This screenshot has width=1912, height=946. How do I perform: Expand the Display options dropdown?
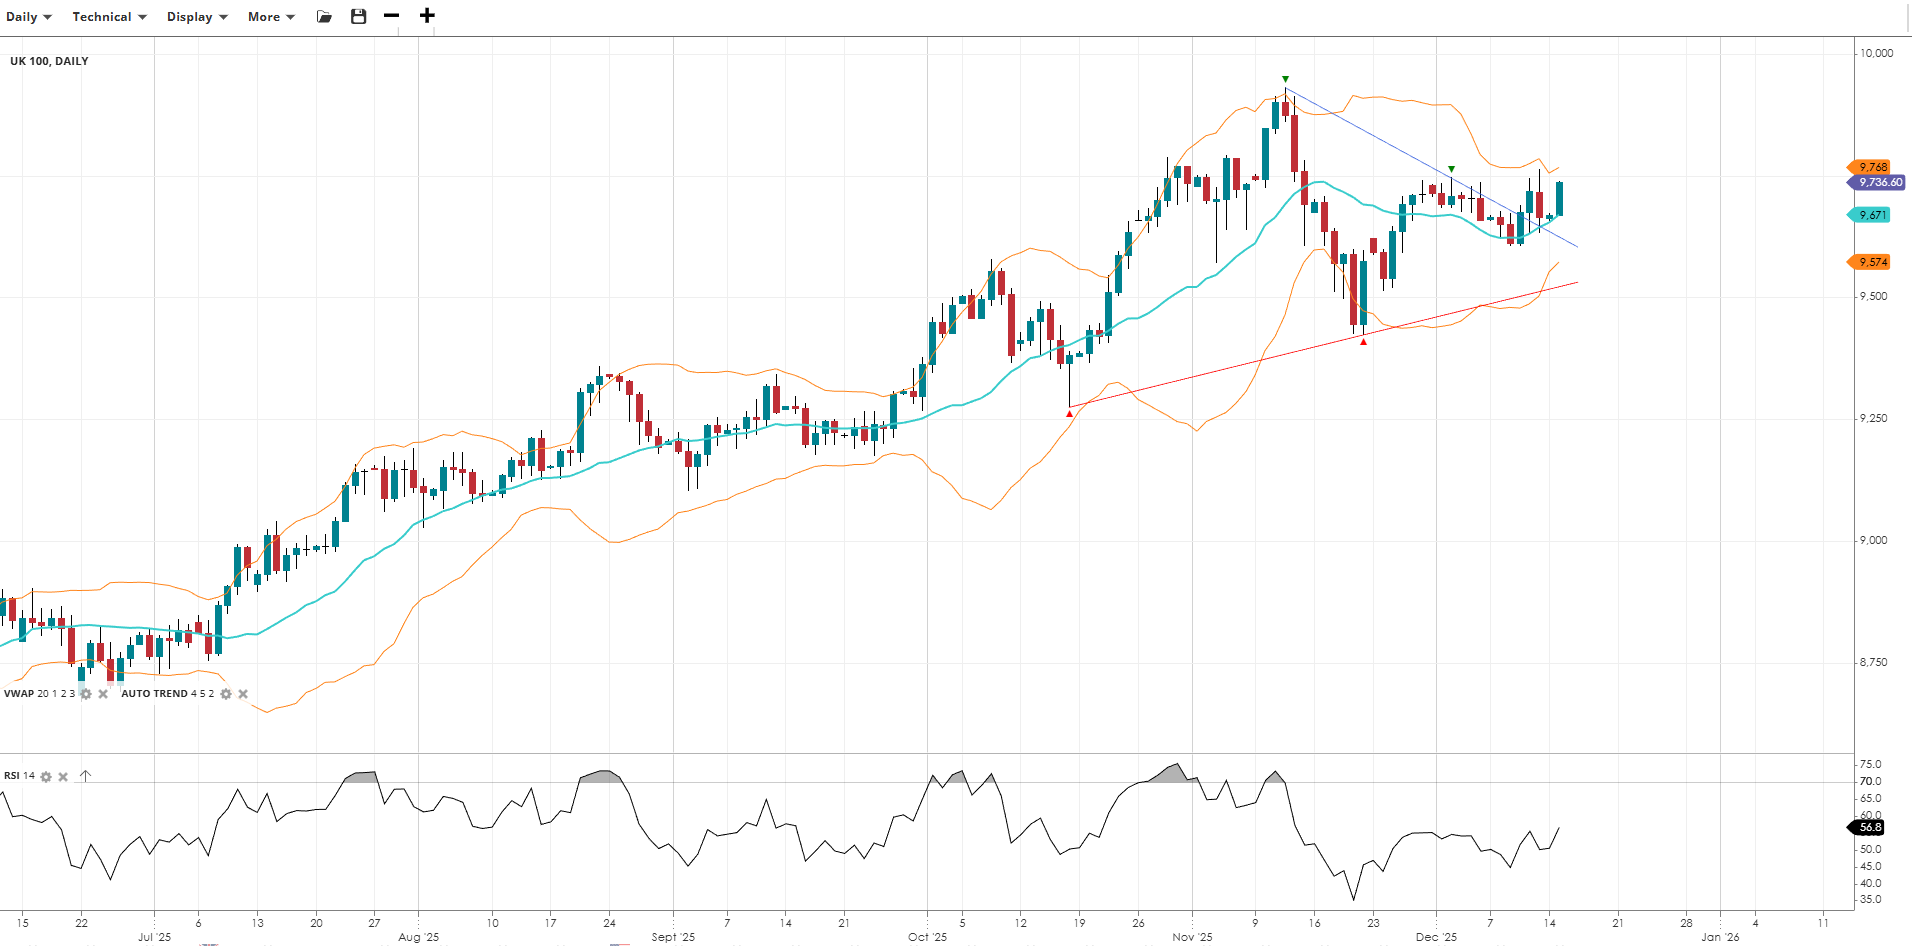[x=197, y=17]
